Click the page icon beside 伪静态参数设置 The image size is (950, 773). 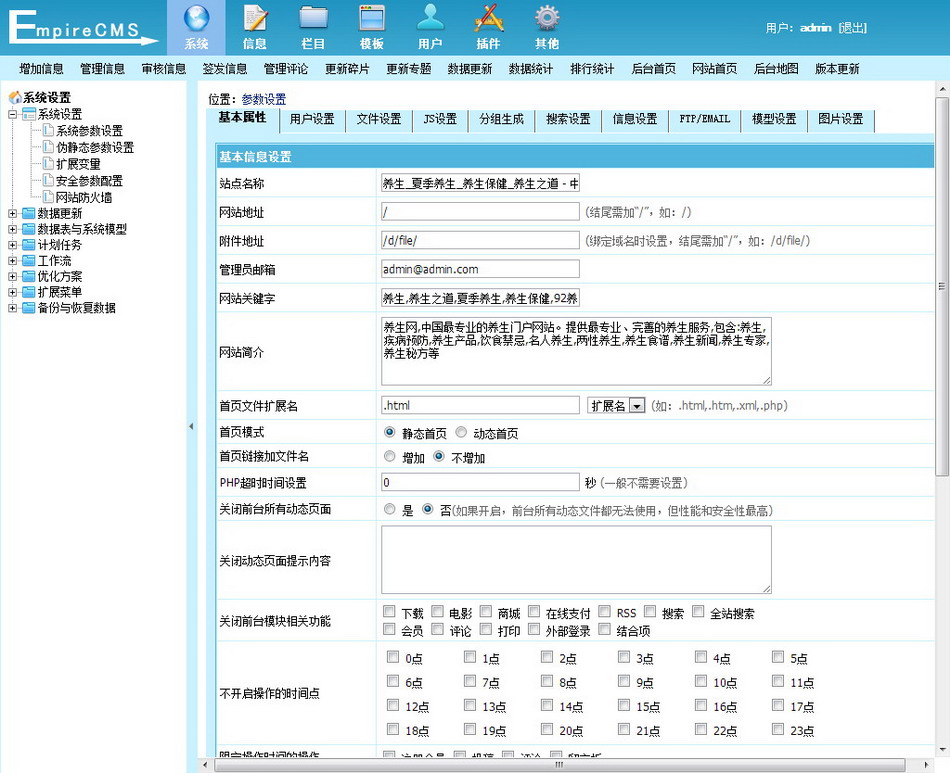[48, 147]
